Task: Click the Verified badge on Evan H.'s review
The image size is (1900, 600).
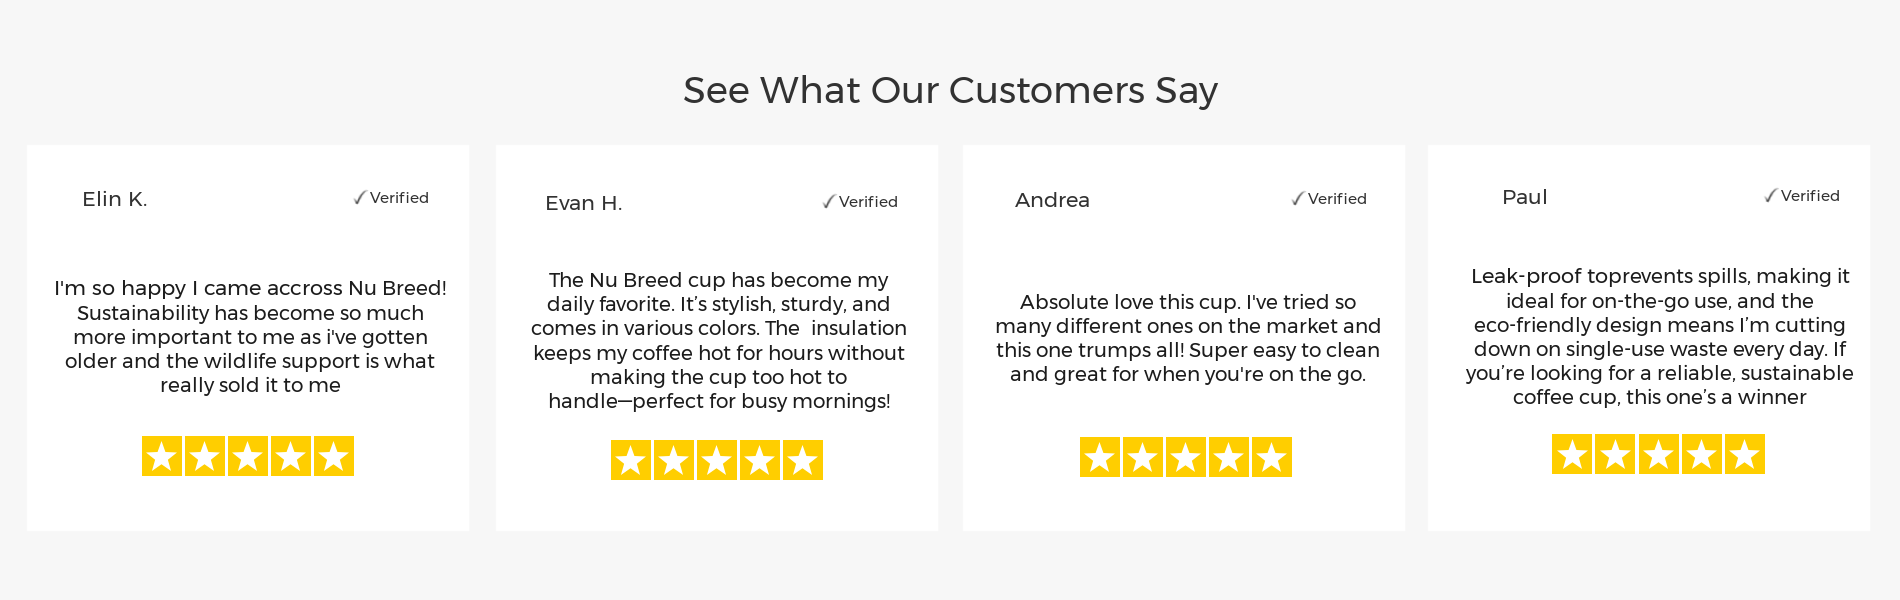Action: pyautogui.click(x=860, y=202)
